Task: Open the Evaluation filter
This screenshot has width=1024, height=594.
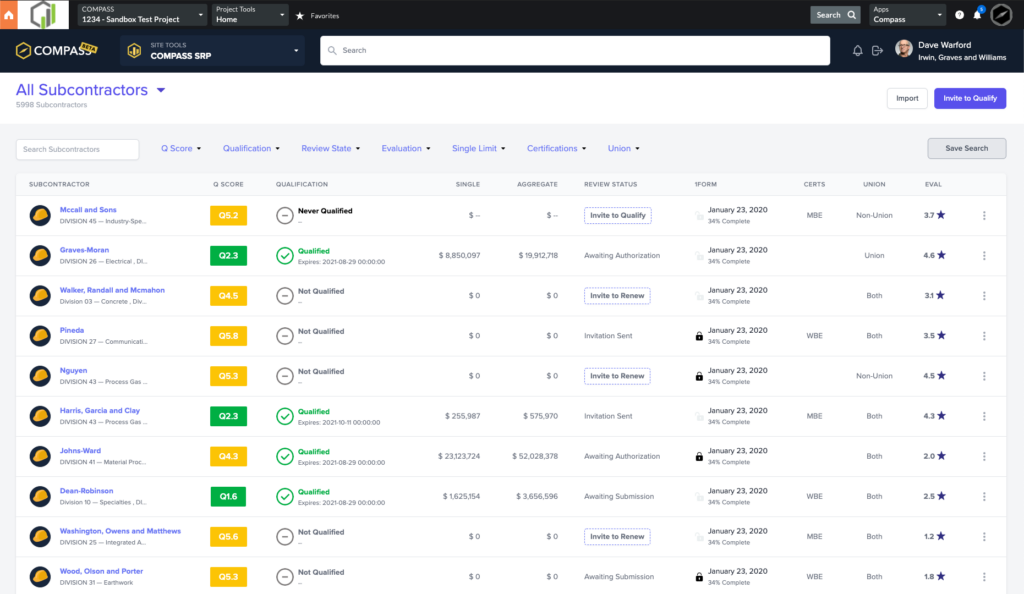Action: [x=406, y=148]
